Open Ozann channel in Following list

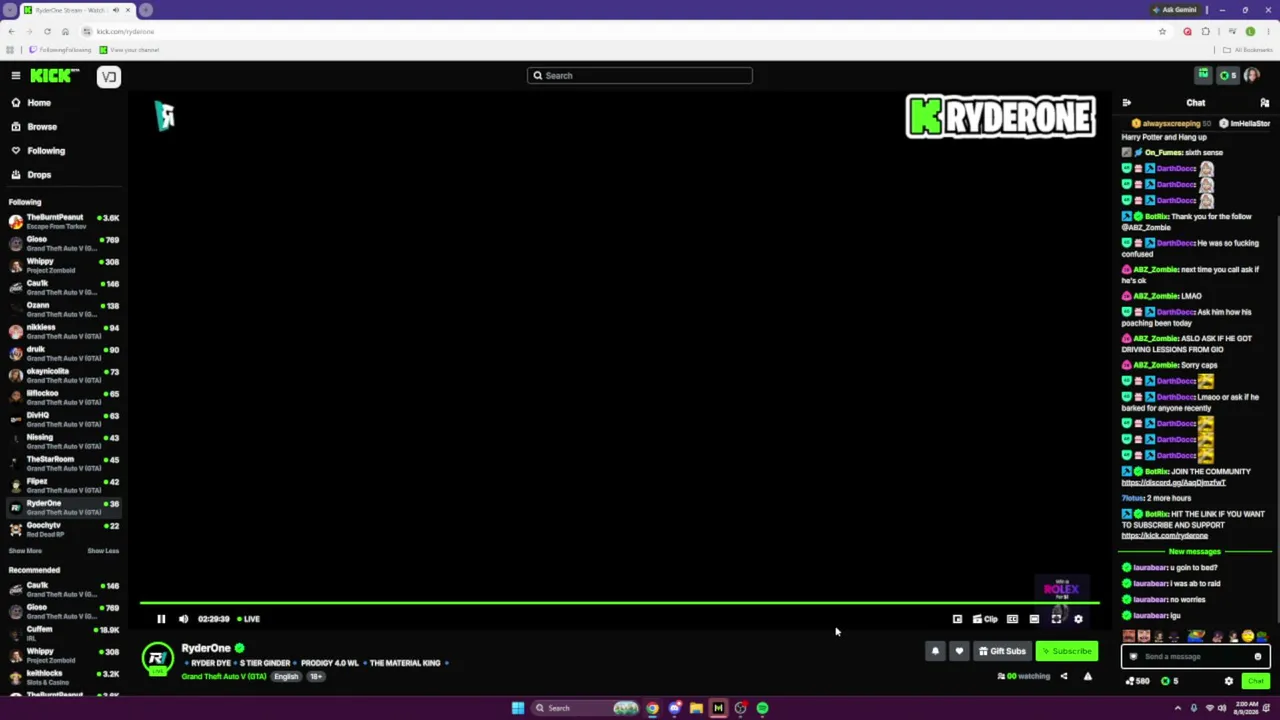[64, 309]
